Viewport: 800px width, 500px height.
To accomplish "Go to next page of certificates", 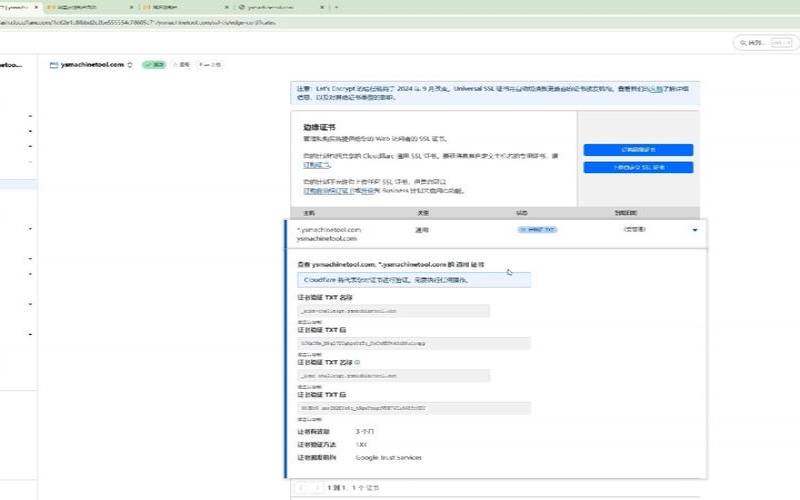I will 316,487.
